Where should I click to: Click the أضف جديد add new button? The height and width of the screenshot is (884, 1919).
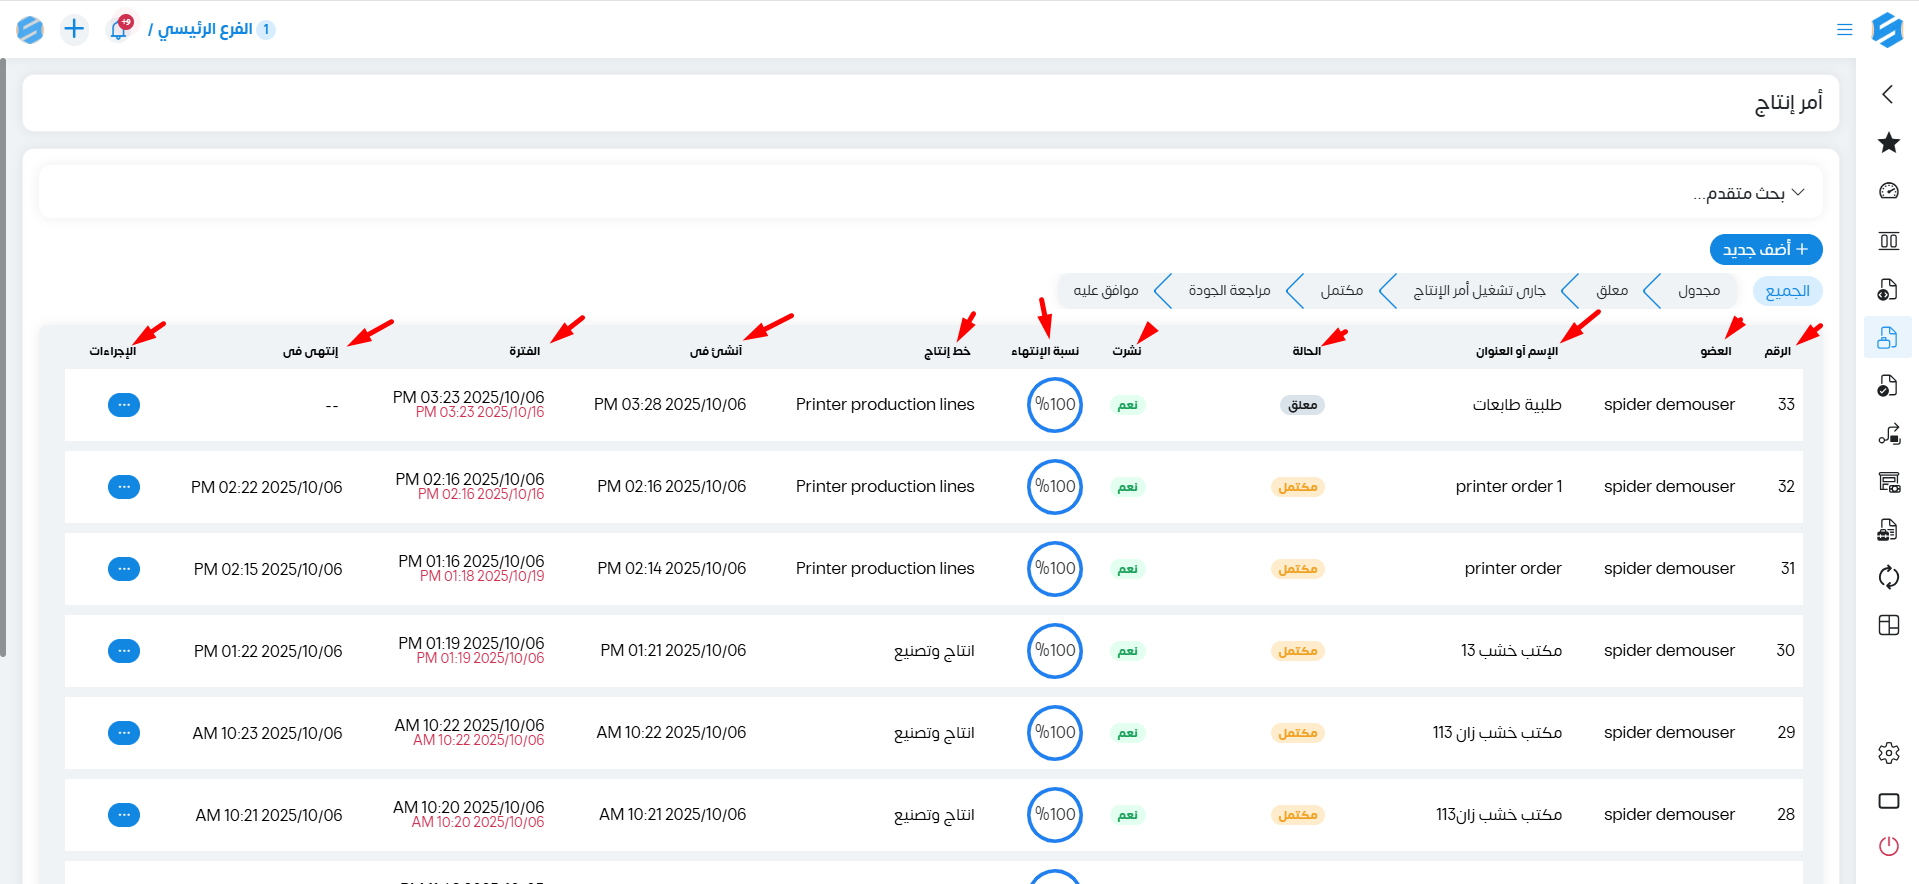click(x=1765, y=249)
